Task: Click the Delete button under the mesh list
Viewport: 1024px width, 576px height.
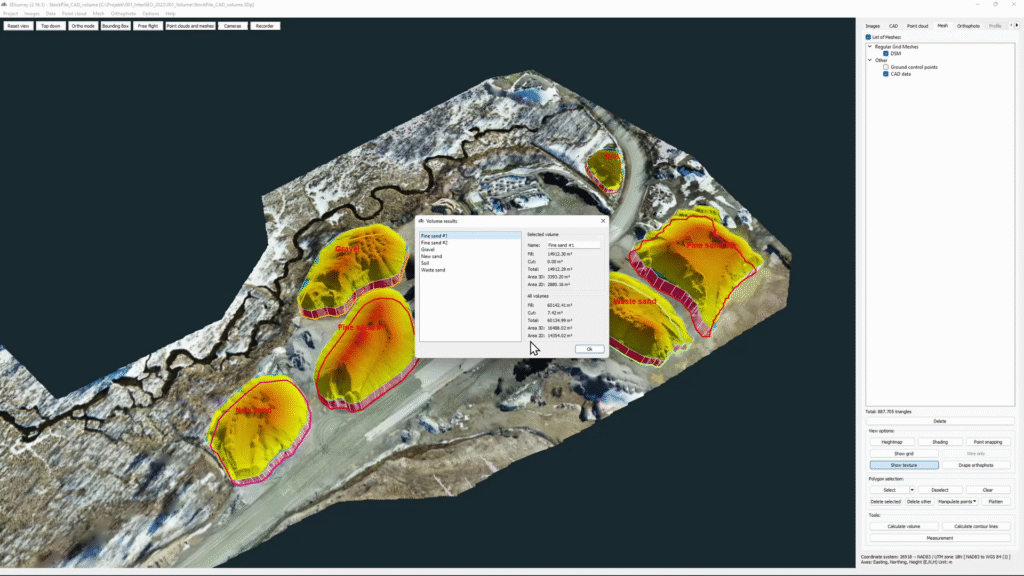Action: (940, 421)
